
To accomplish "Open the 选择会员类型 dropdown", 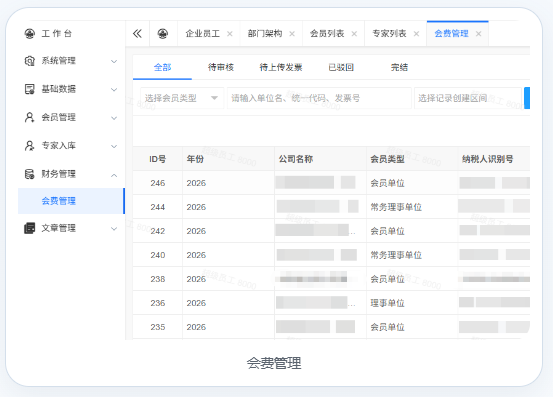I will coord(182,98).
